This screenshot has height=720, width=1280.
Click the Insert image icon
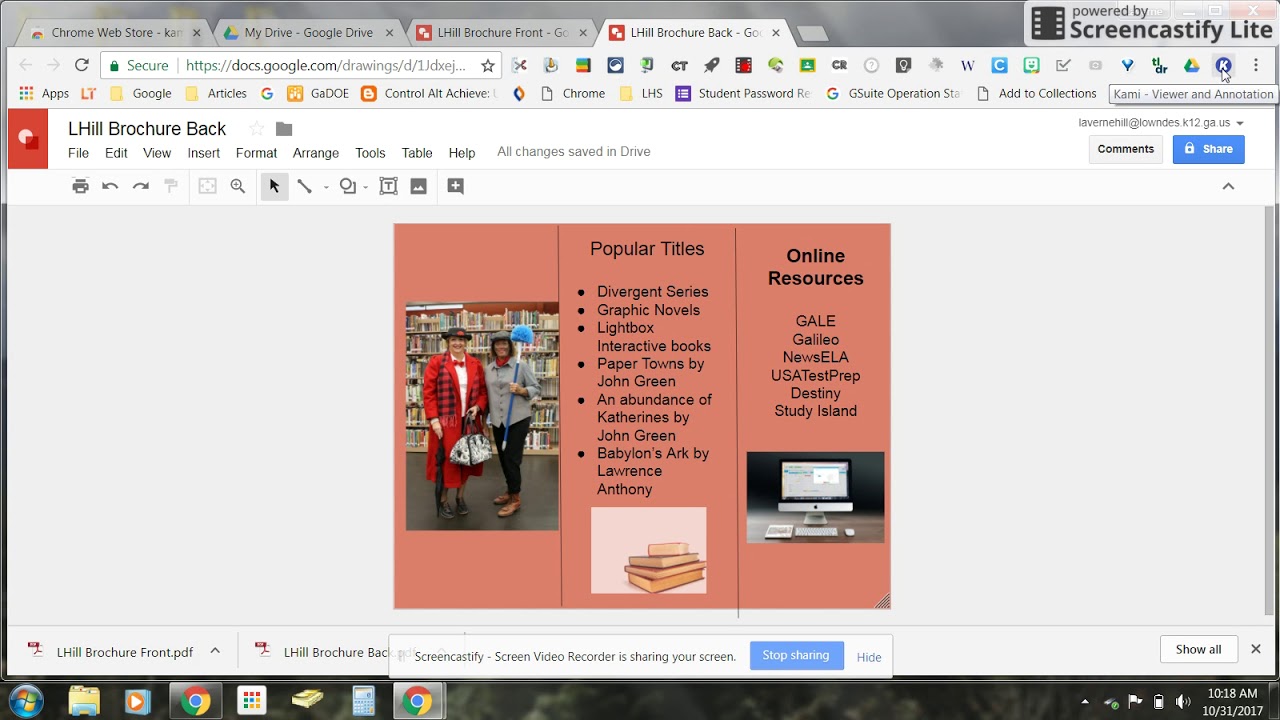[x=419, y=186]
